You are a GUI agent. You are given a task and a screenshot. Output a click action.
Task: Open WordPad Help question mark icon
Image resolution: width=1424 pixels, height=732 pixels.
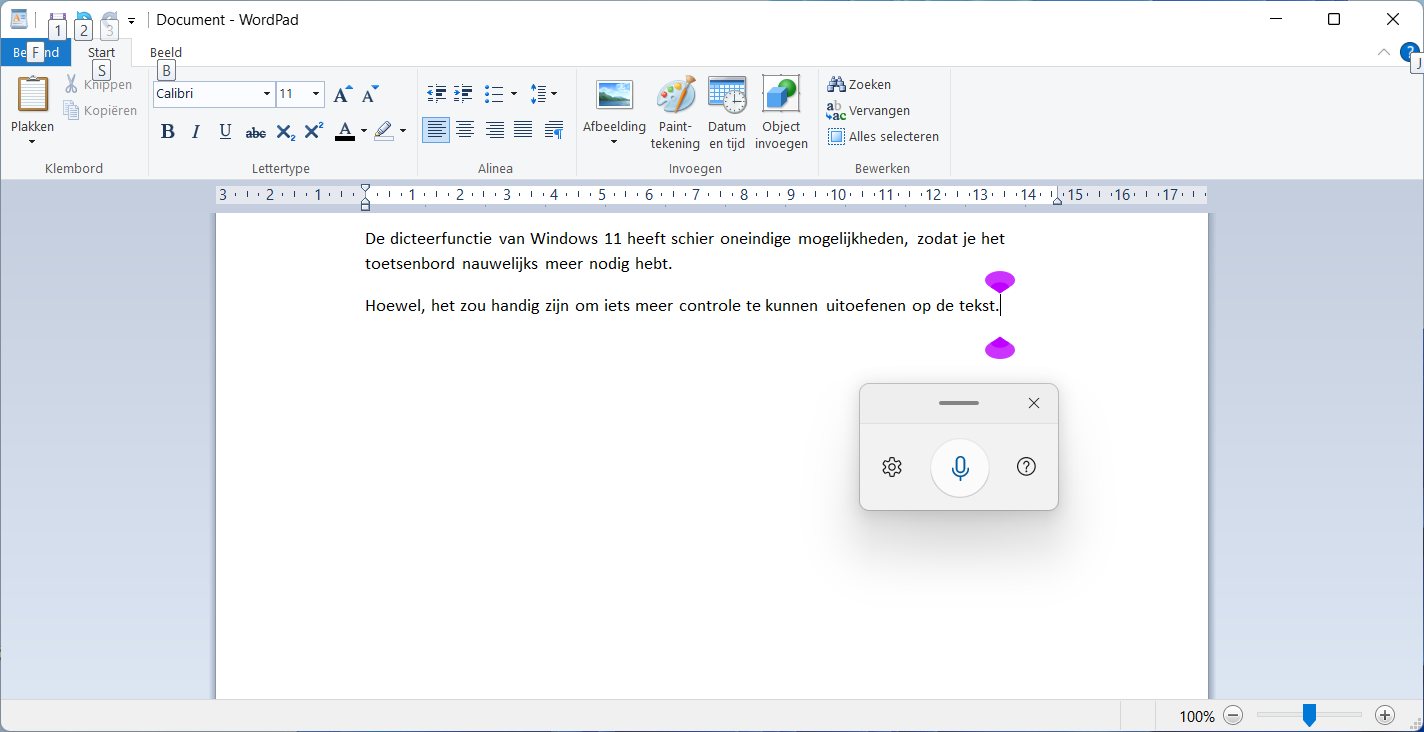click(x=1409, y=52)
